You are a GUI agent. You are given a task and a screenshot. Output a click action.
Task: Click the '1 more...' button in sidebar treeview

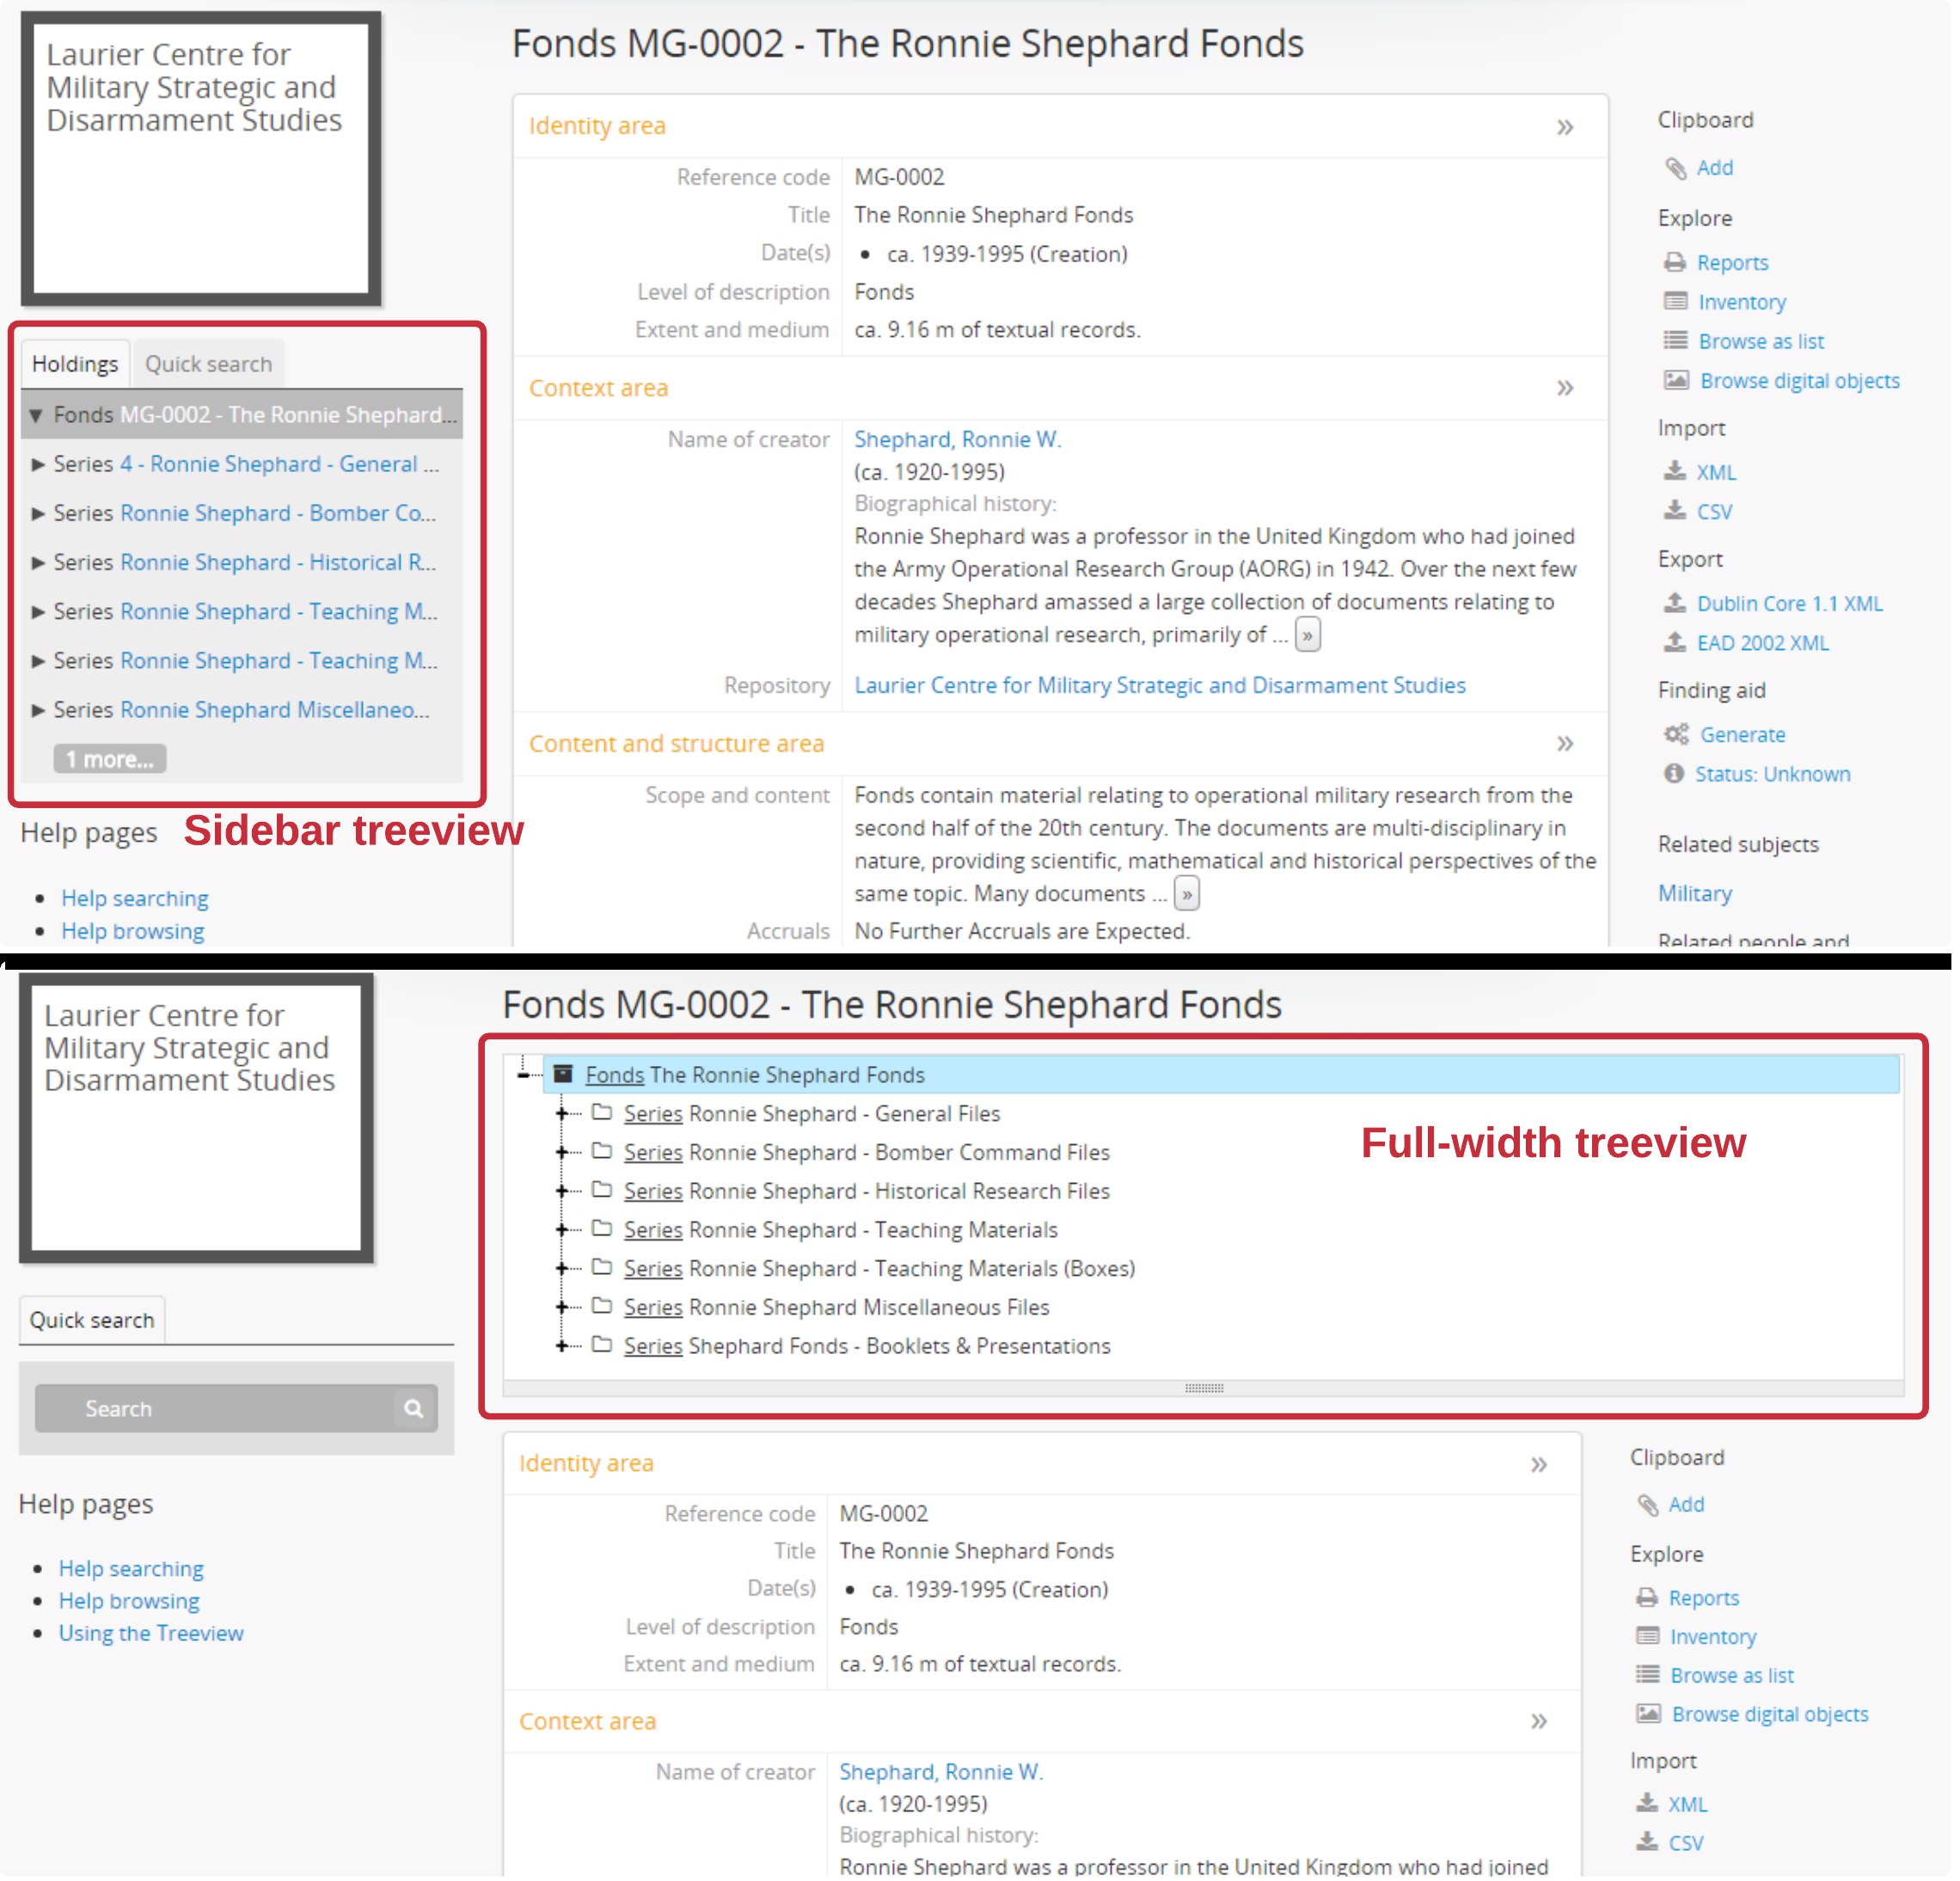[109, 760]
